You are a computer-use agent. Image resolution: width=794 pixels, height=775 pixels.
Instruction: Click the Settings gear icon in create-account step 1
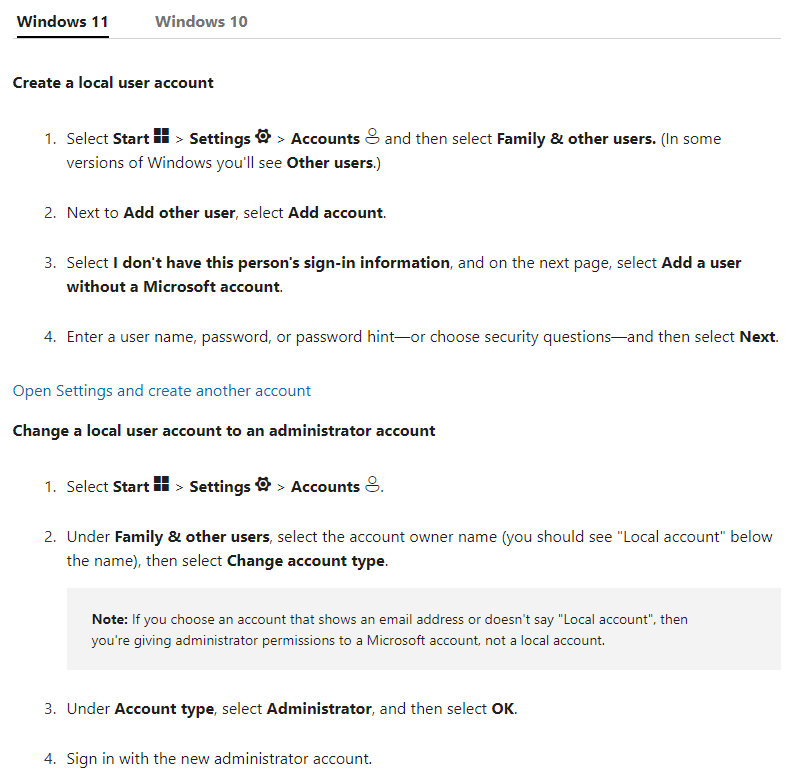(x=263, y=136)
